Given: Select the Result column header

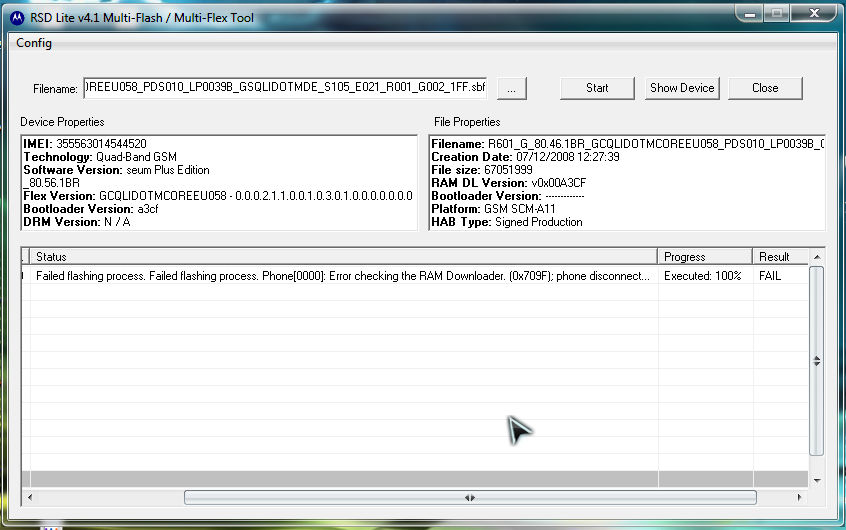Looking at the screenshot, I should [781, 257].
